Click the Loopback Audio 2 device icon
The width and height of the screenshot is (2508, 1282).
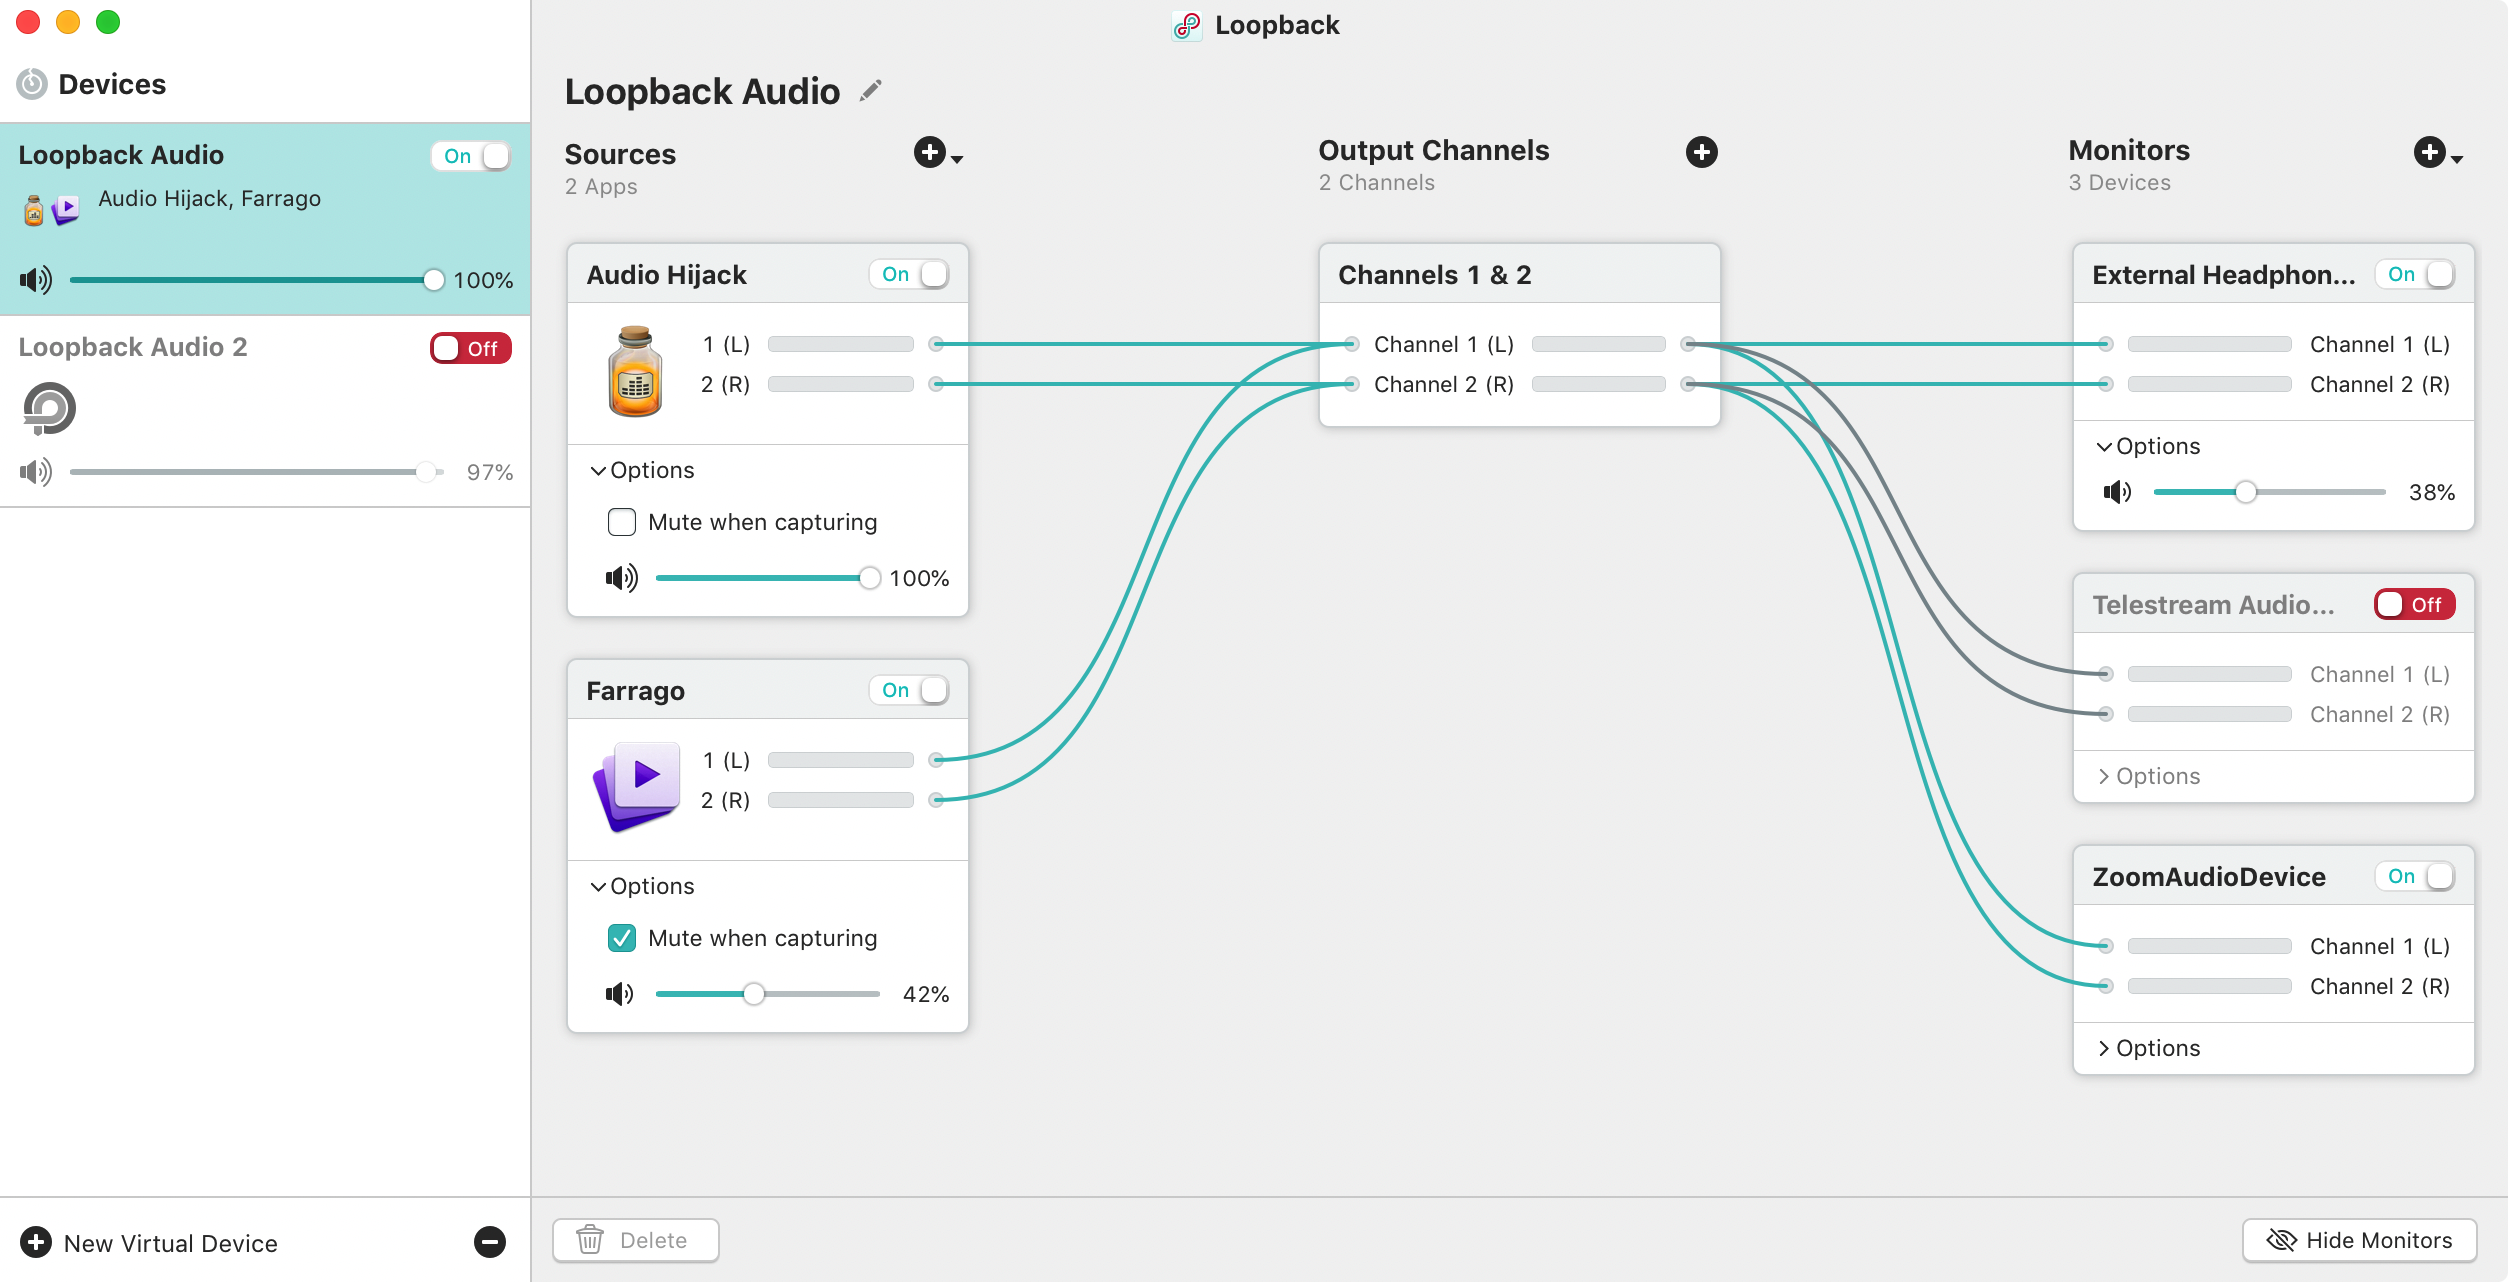pyautogui.click(x=49, y=409)
